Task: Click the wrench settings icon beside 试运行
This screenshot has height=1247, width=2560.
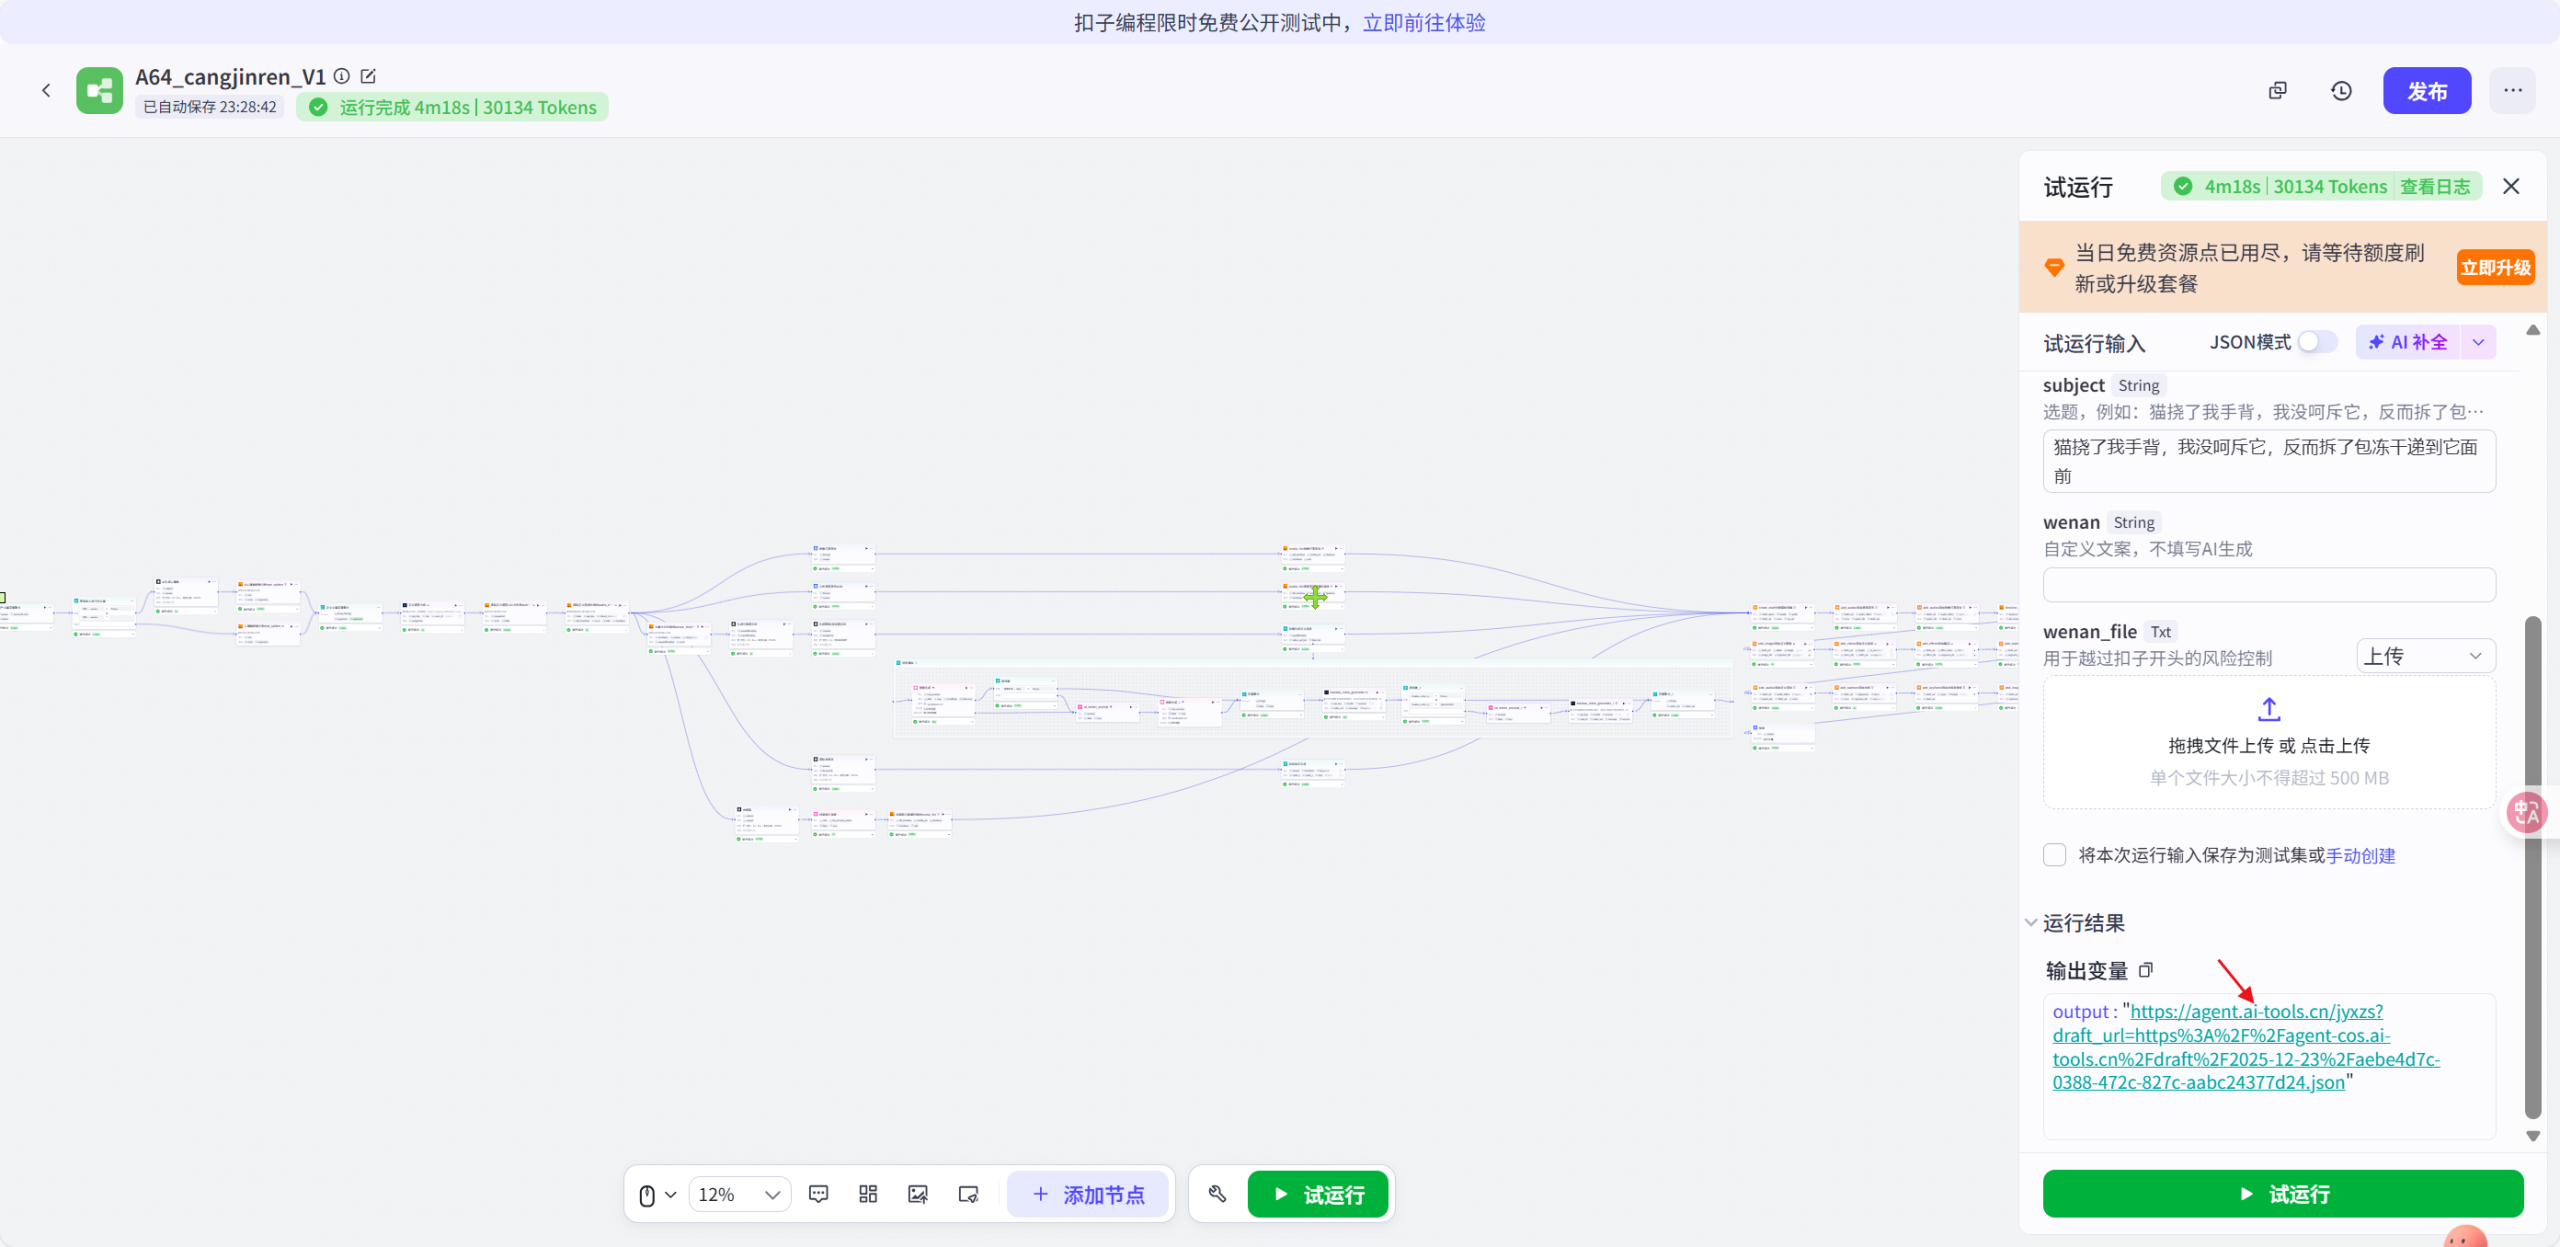Action: 1215,1193
